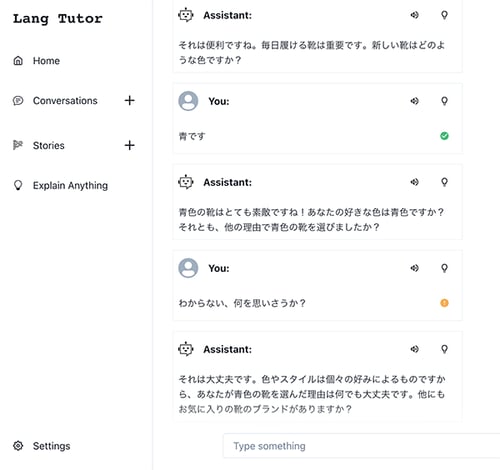Image resolution: width=500 pixels, height=470 pixels.
Task: Click the lightbulb on the first Assistant message
Action: tap(444, 15)
